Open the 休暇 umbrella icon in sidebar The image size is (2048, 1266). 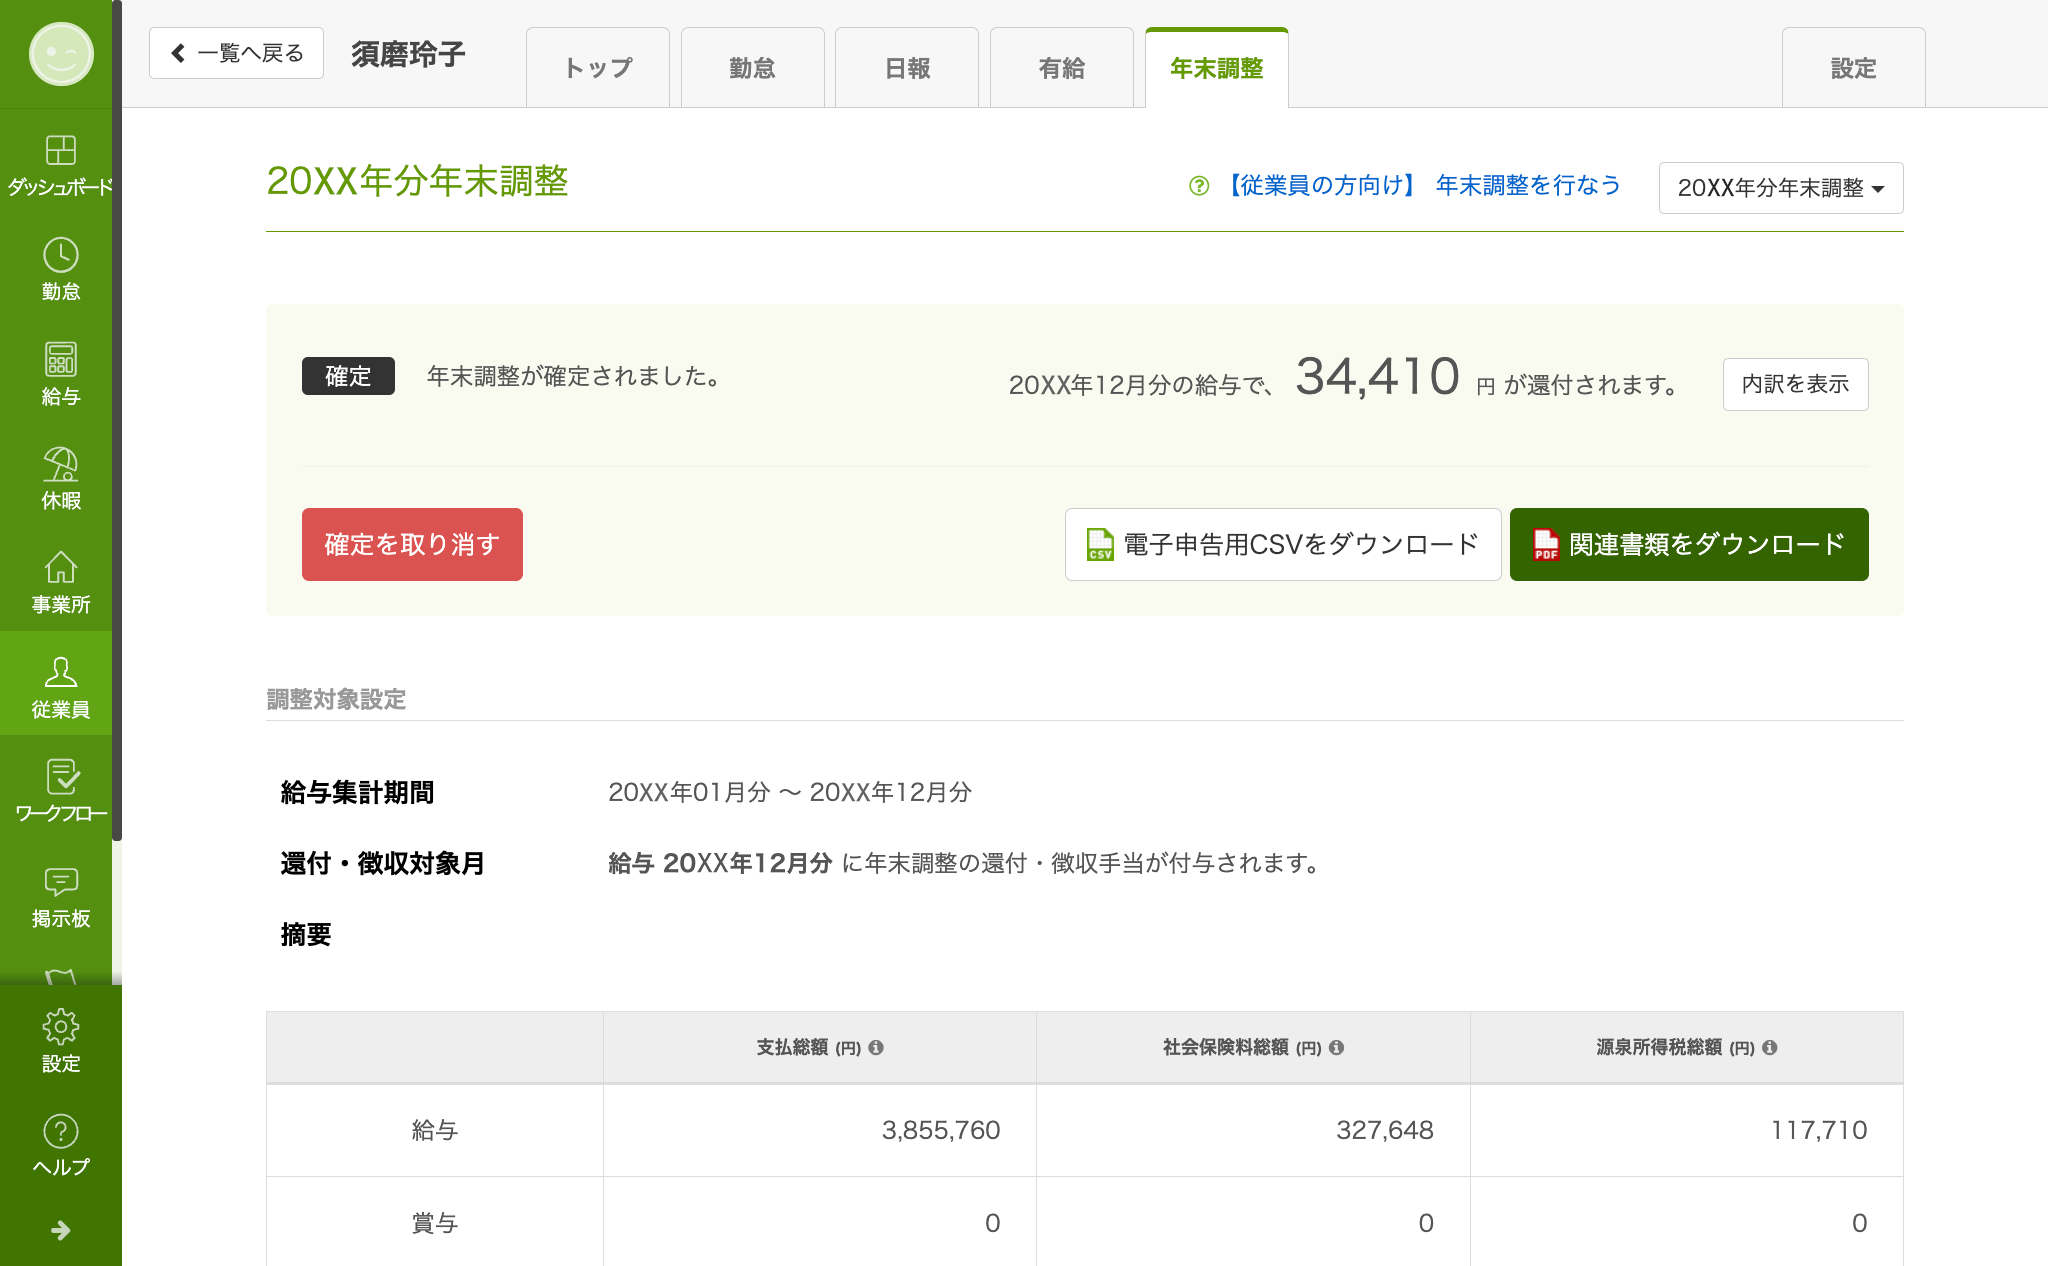click(x=60, y=465)
